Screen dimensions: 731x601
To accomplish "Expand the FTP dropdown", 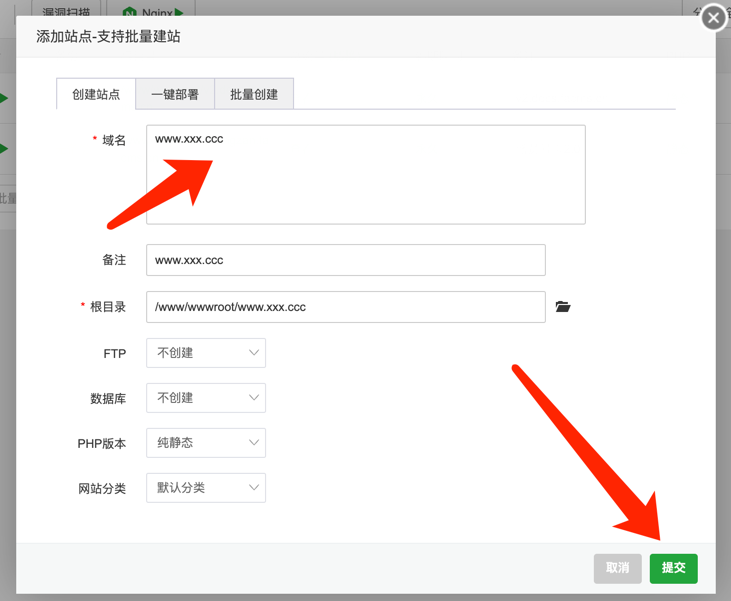I will point(206,353).
